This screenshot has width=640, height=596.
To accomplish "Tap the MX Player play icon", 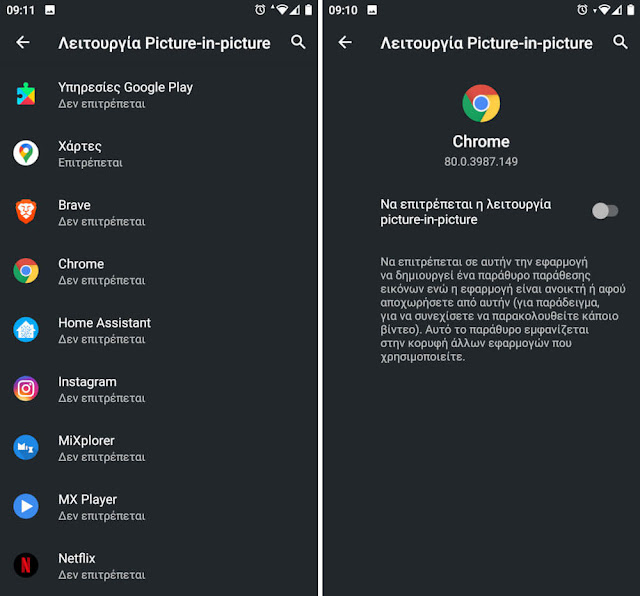I will pyautogui.click(x=26, y=506).
